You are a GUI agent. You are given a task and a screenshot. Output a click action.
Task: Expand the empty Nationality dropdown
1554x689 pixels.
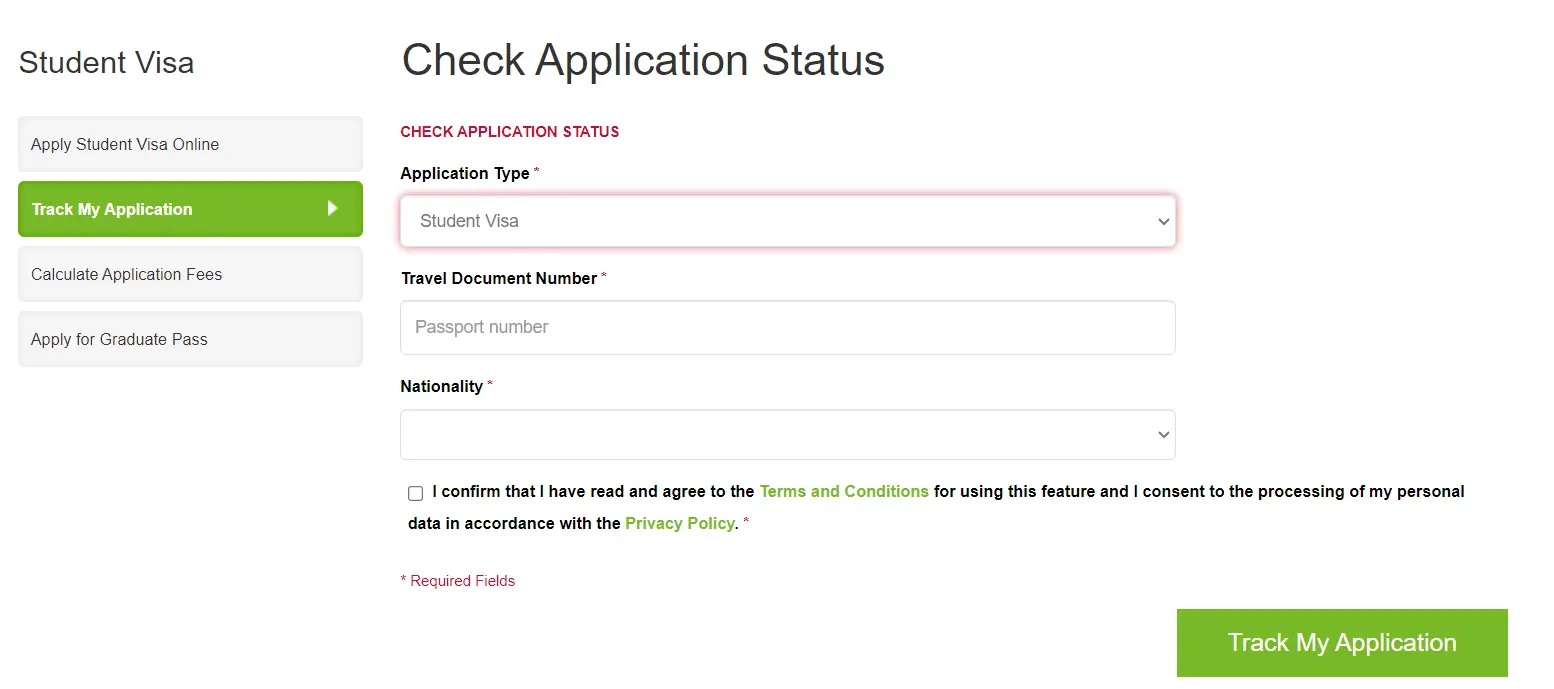[x=787, y=435]
